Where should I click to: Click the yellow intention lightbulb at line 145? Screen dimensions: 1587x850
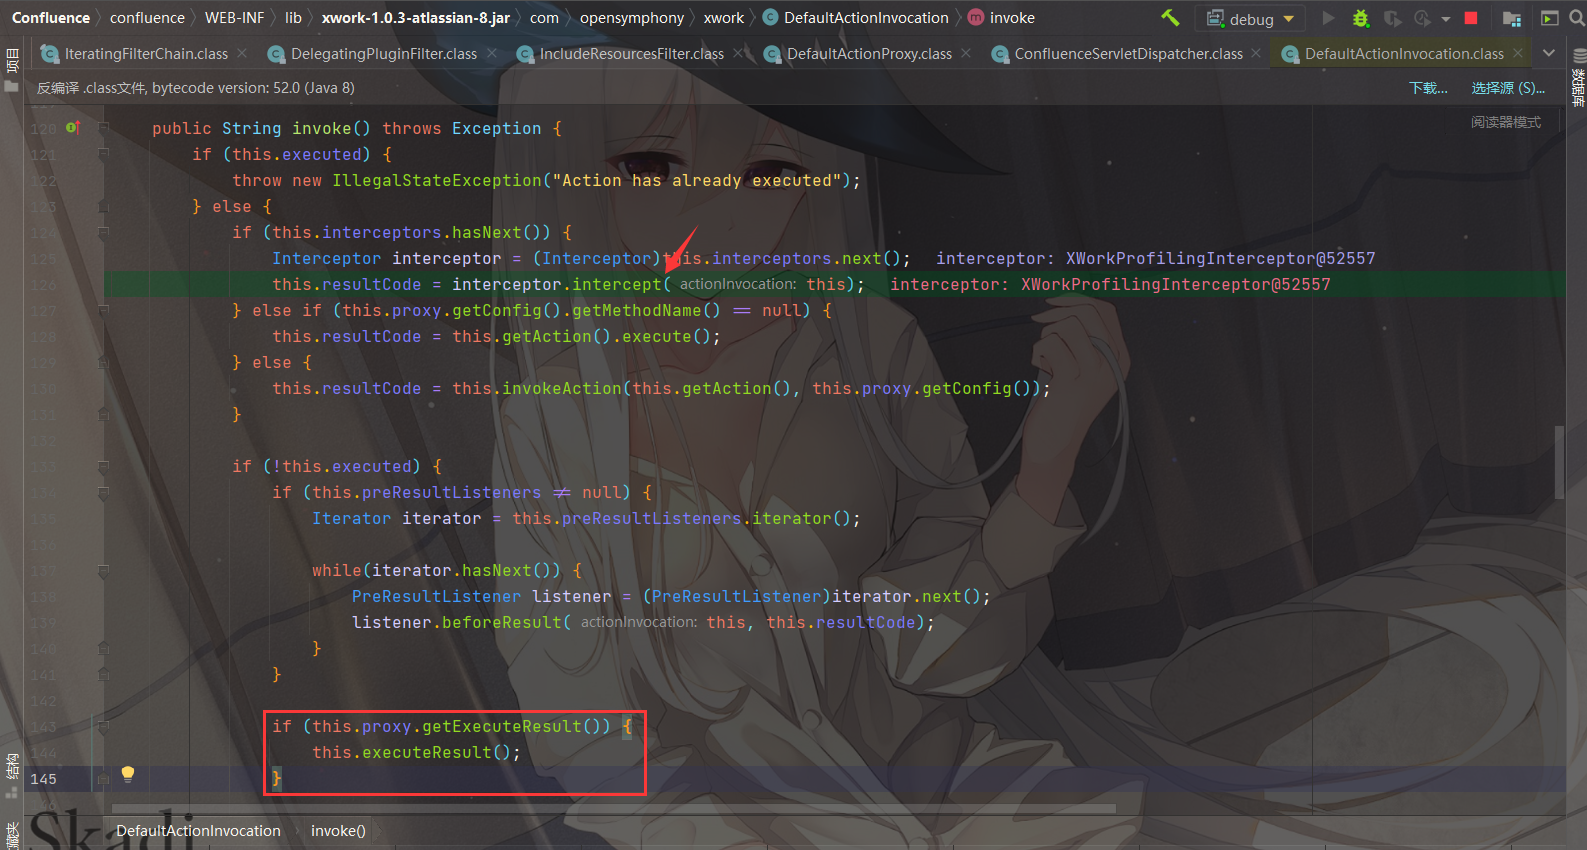click(128, 774)
